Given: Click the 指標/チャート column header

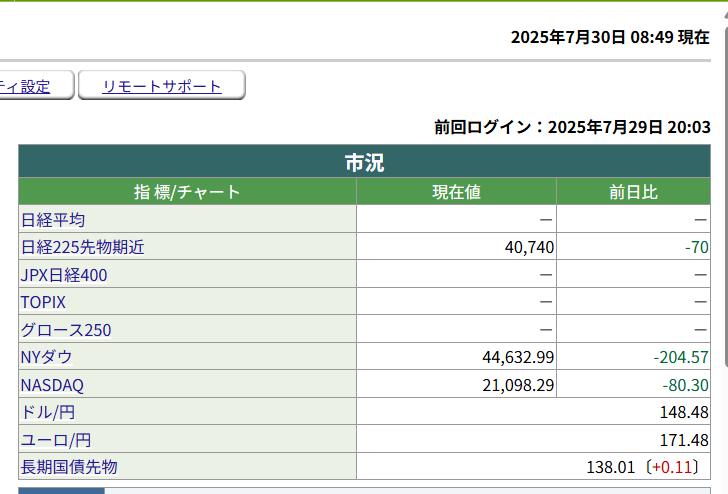Looking at the screenshot, I should coord(187,192).
